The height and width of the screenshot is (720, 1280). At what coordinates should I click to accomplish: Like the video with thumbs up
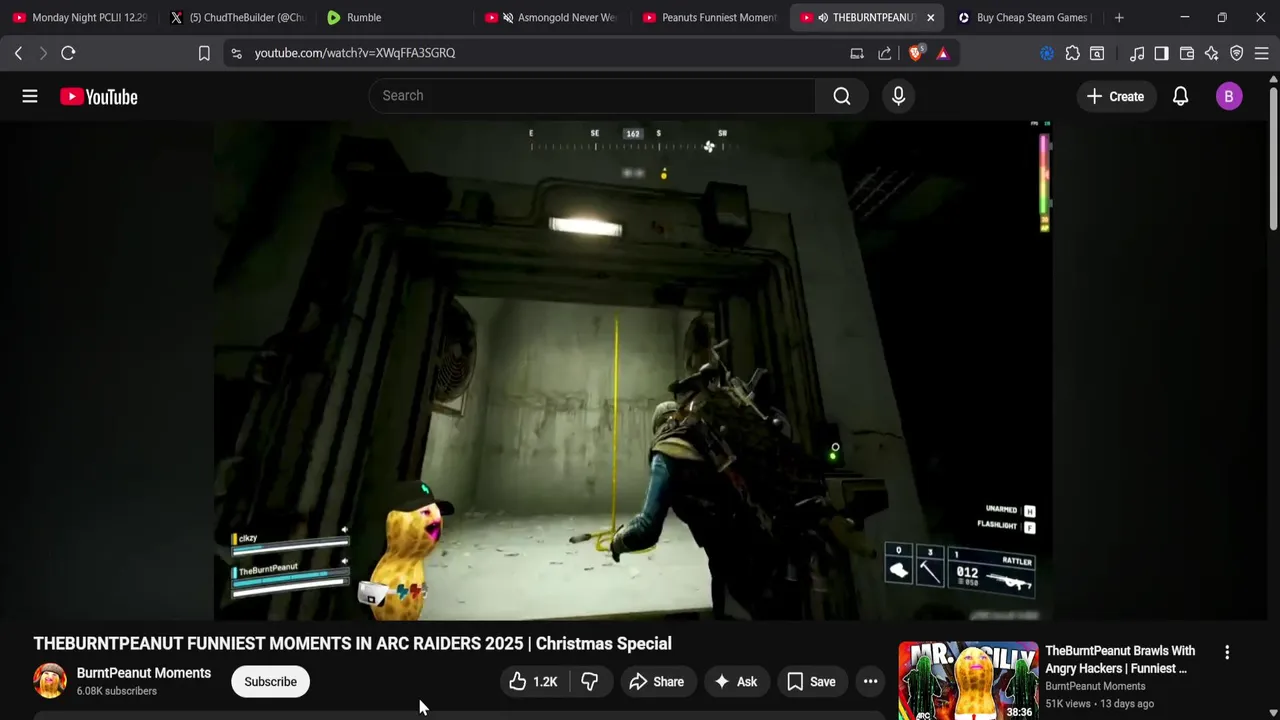[534, 682]
